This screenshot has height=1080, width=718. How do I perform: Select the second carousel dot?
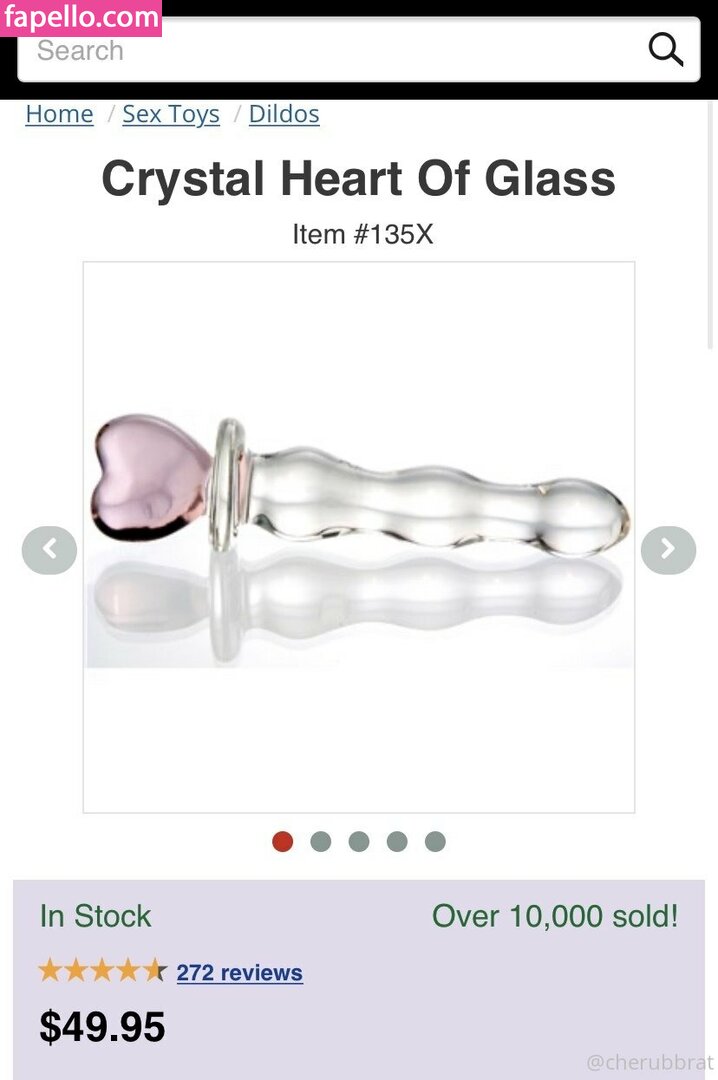(320, 841)
